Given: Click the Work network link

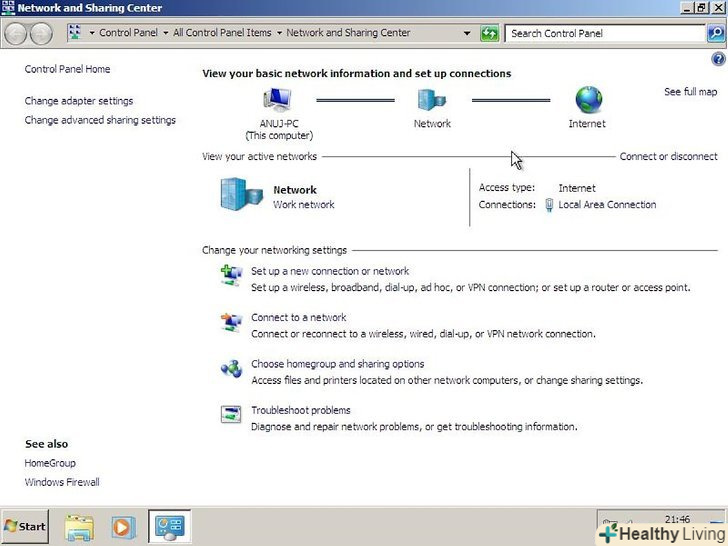Looking at the screenshot, I should click(x=304, y=205).
